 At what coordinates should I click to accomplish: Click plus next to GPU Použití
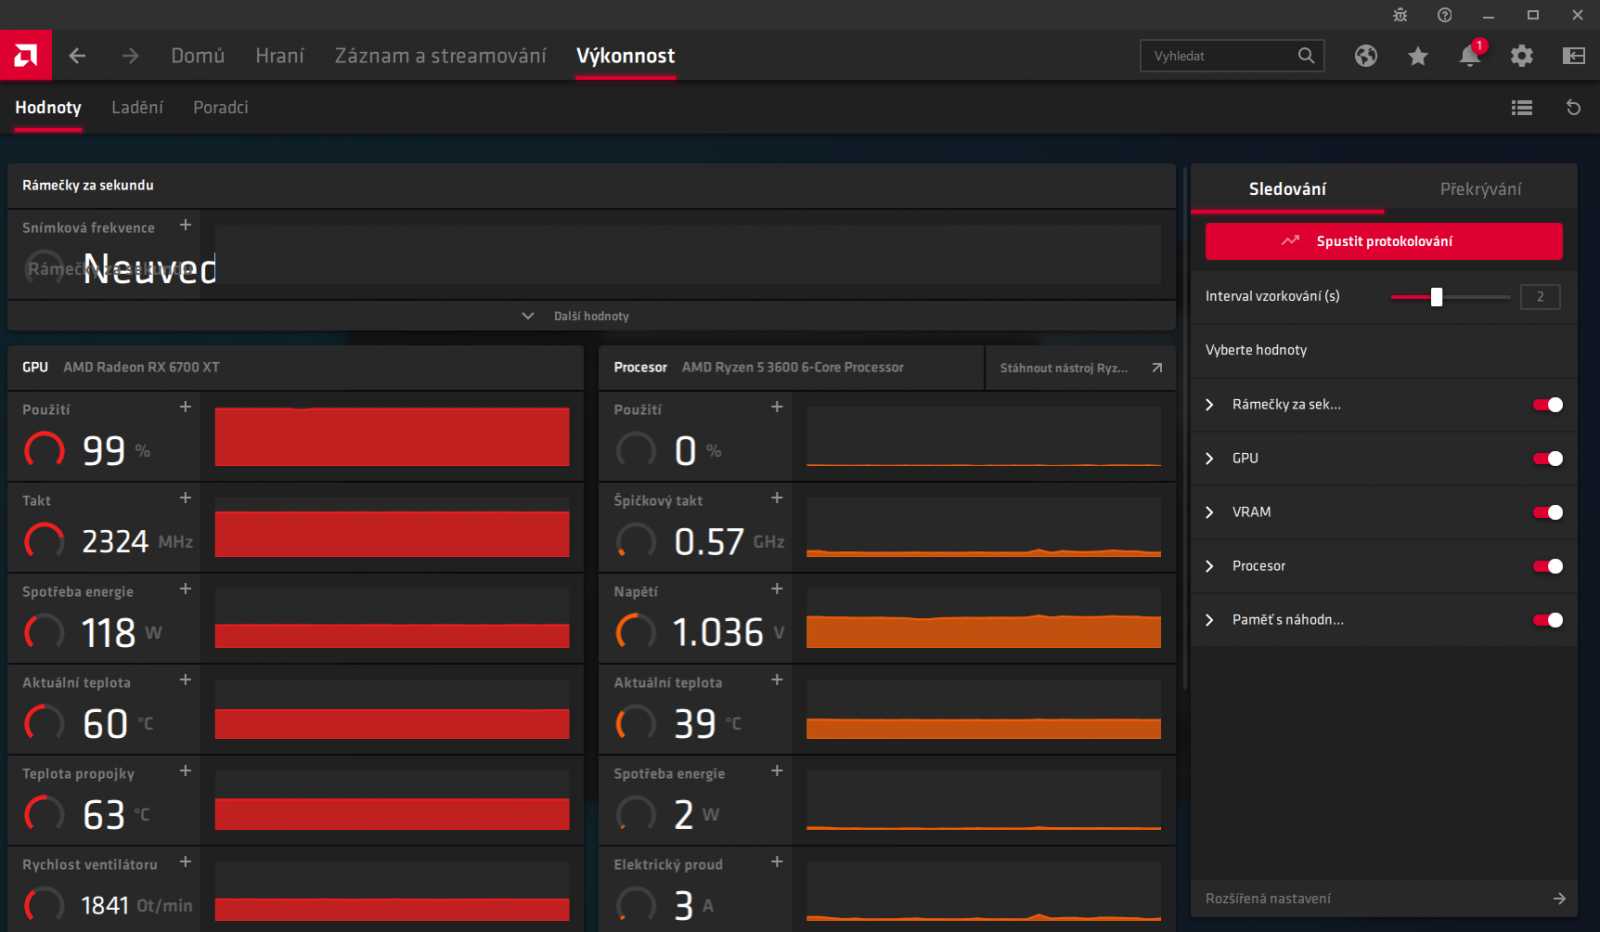[185, 407]
